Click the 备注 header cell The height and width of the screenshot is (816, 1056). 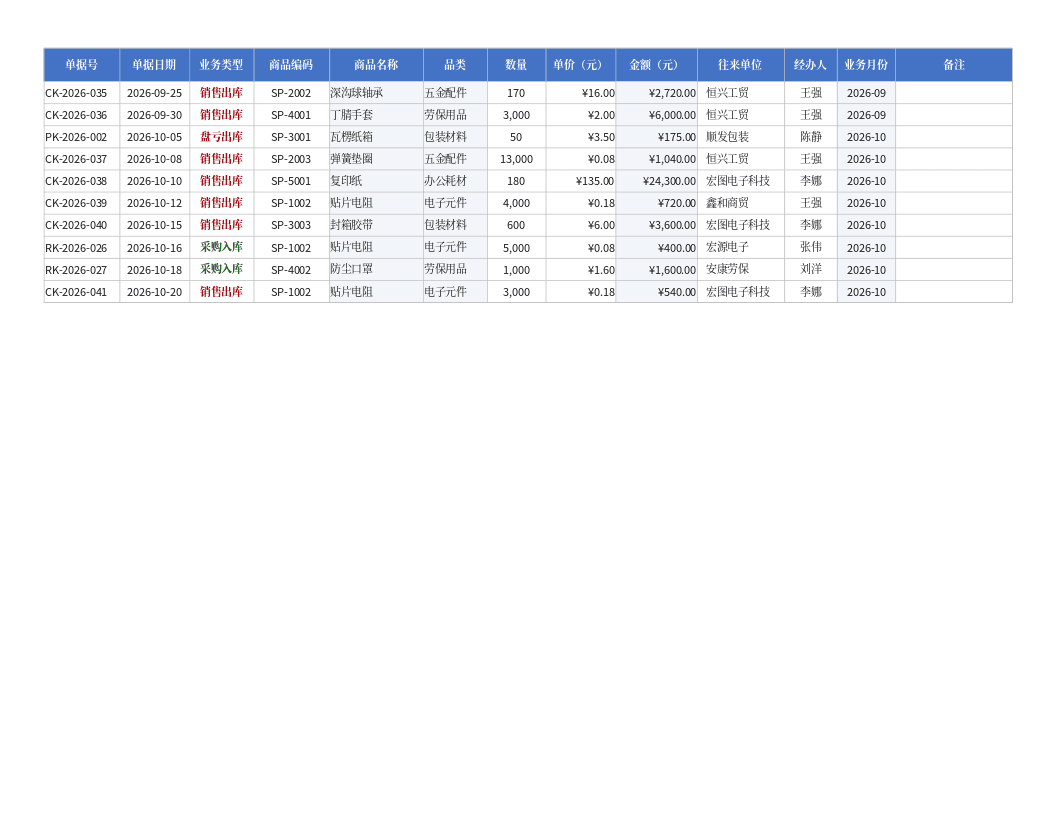(954, 65)
